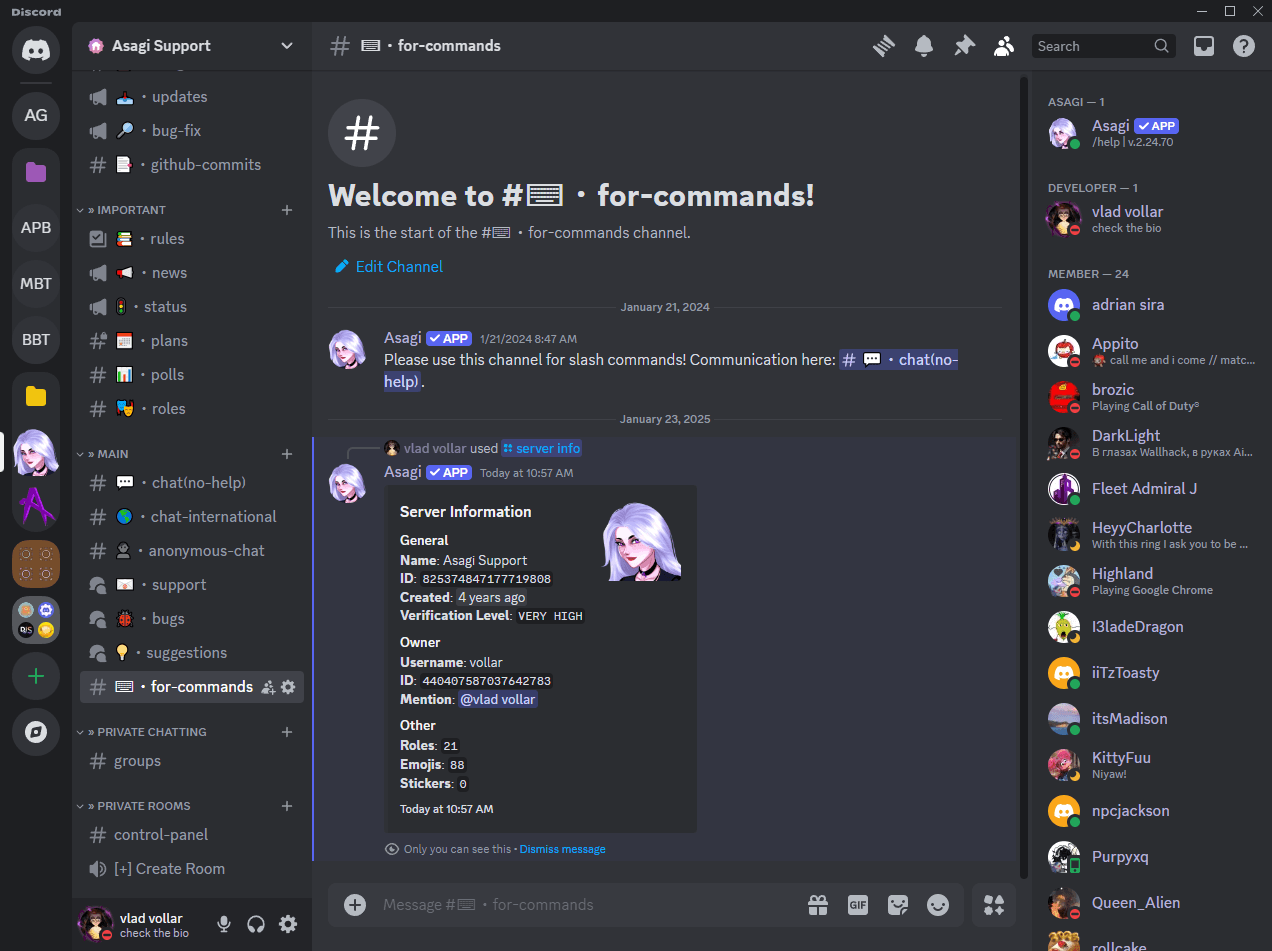The image size is (1272, 951).
Task: Follow the chat(no-help) channel mention
Action: tap(899, 360)
